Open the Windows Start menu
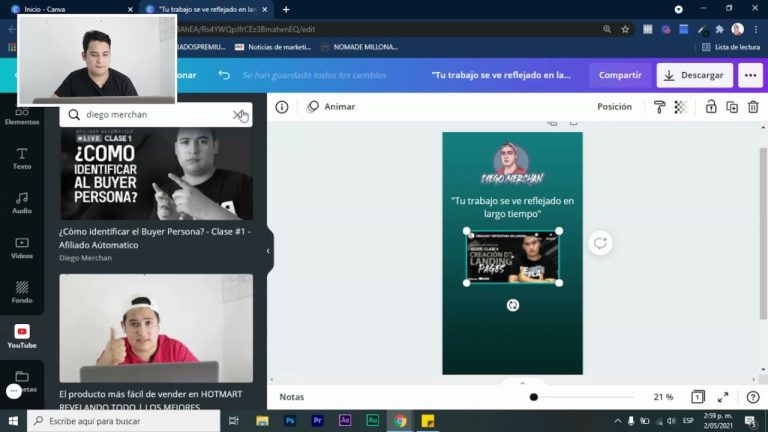 point(13,421)
